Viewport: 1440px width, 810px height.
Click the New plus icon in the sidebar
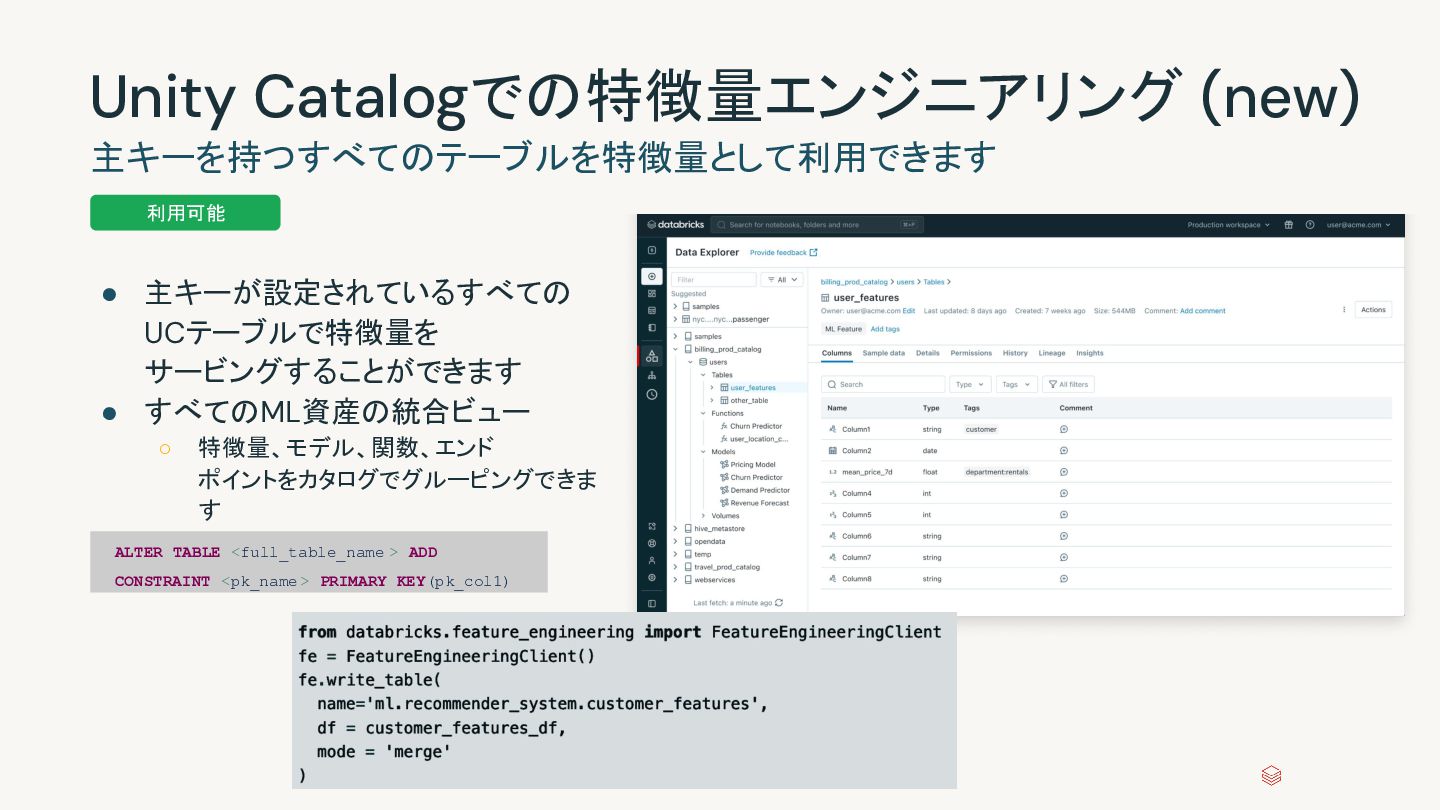652,276
